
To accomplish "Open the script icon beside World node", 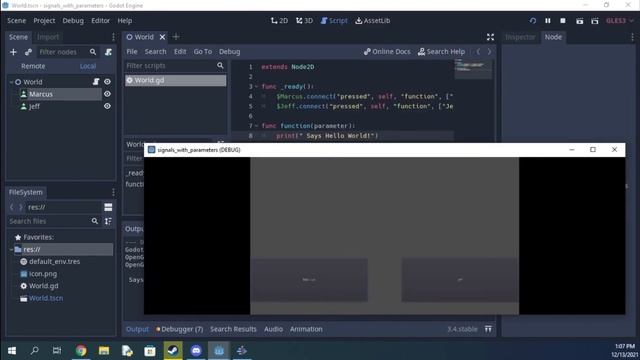I will click(x=96, y=82).
